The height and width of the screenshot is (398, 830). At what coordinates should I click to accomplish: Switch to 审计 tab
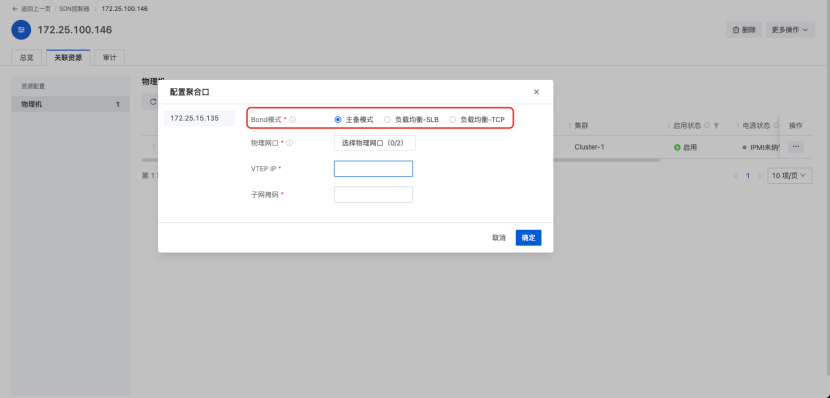(x=110, y=58)
